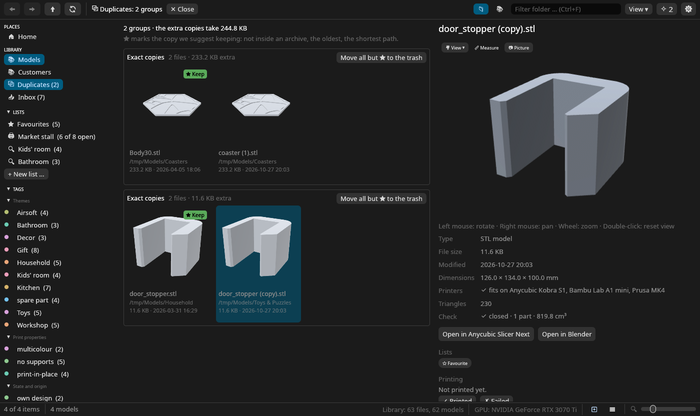Click the /tmp/Models/Household path text
This screenshot has height=416, width=700.
pos(161,302)
